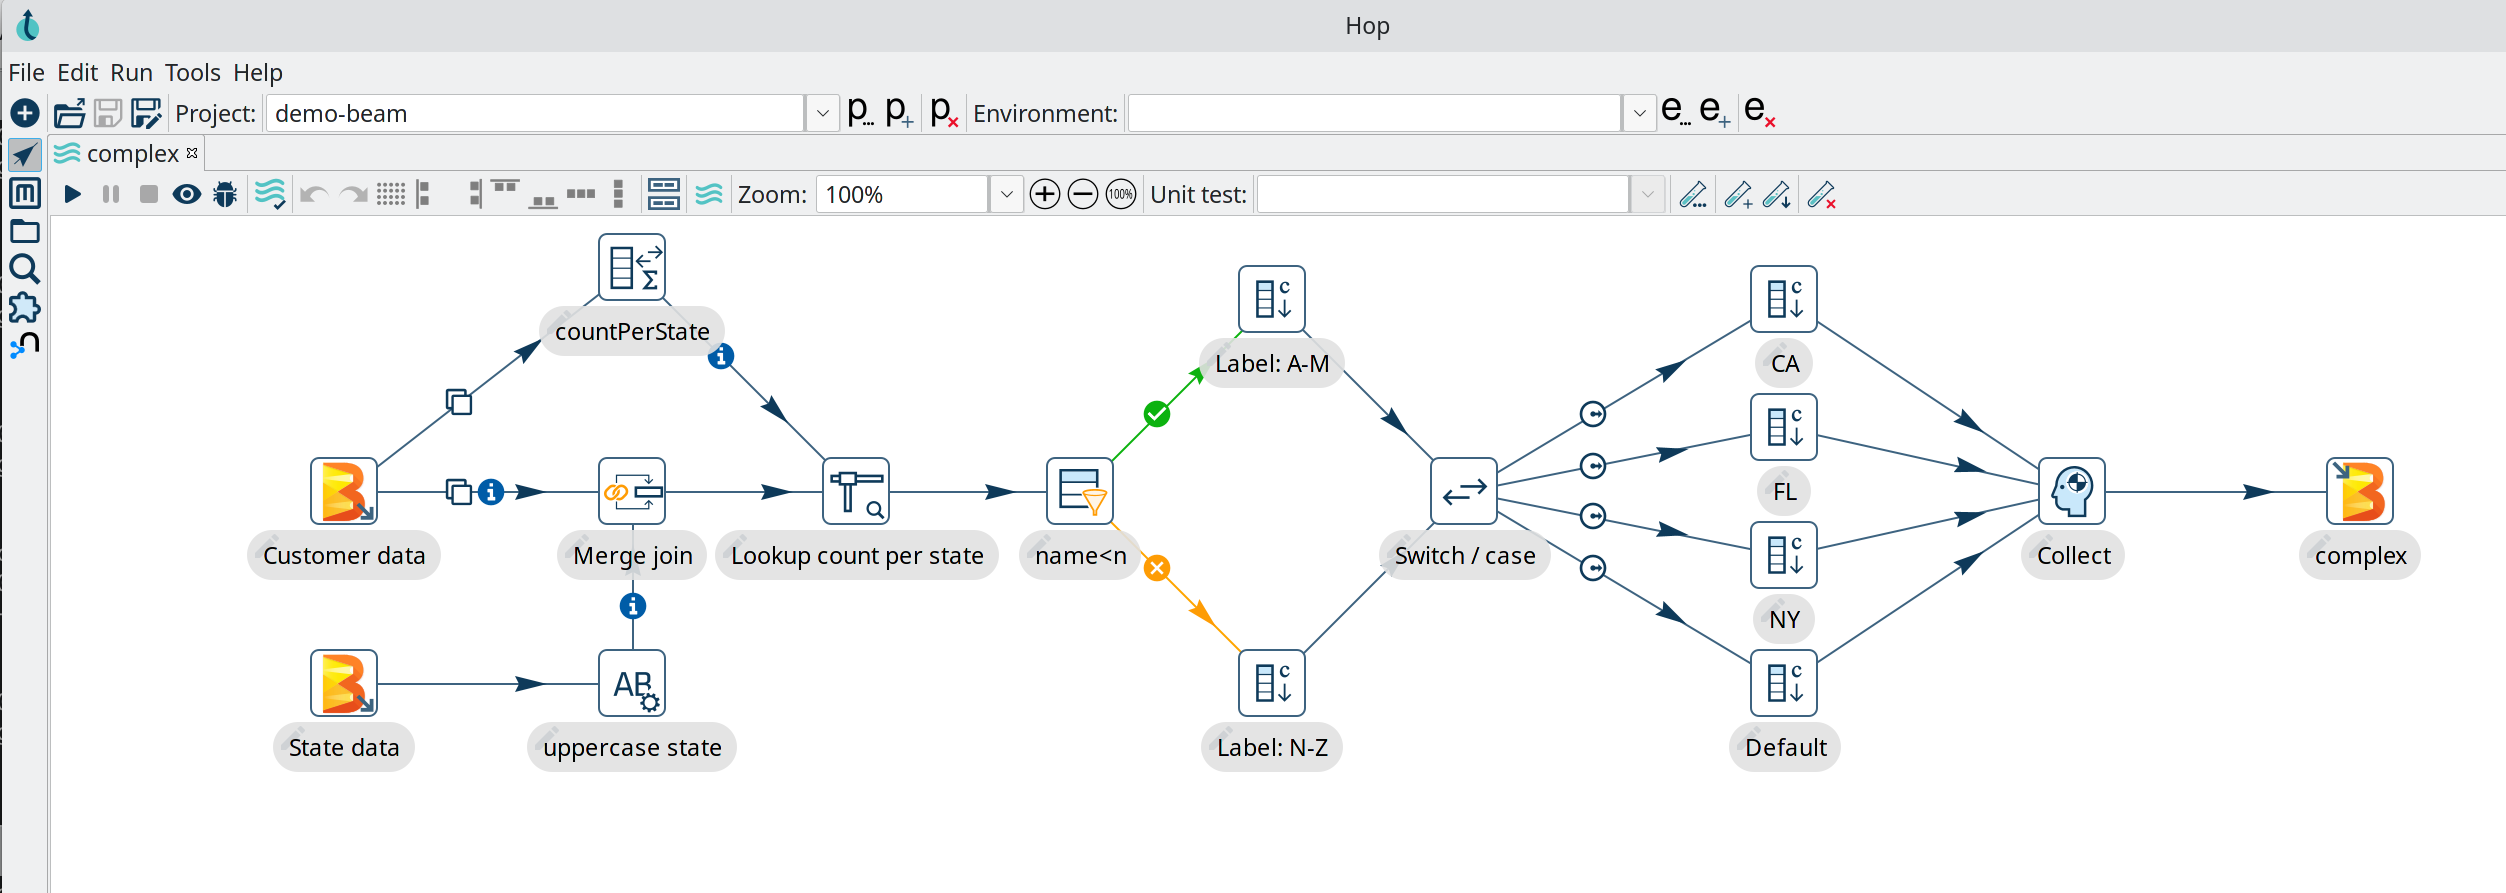Image resolution: width=2506 pixels, height=893 pixels.
Task: Select the Collect transform icon
Action: tap(2072, 491)
